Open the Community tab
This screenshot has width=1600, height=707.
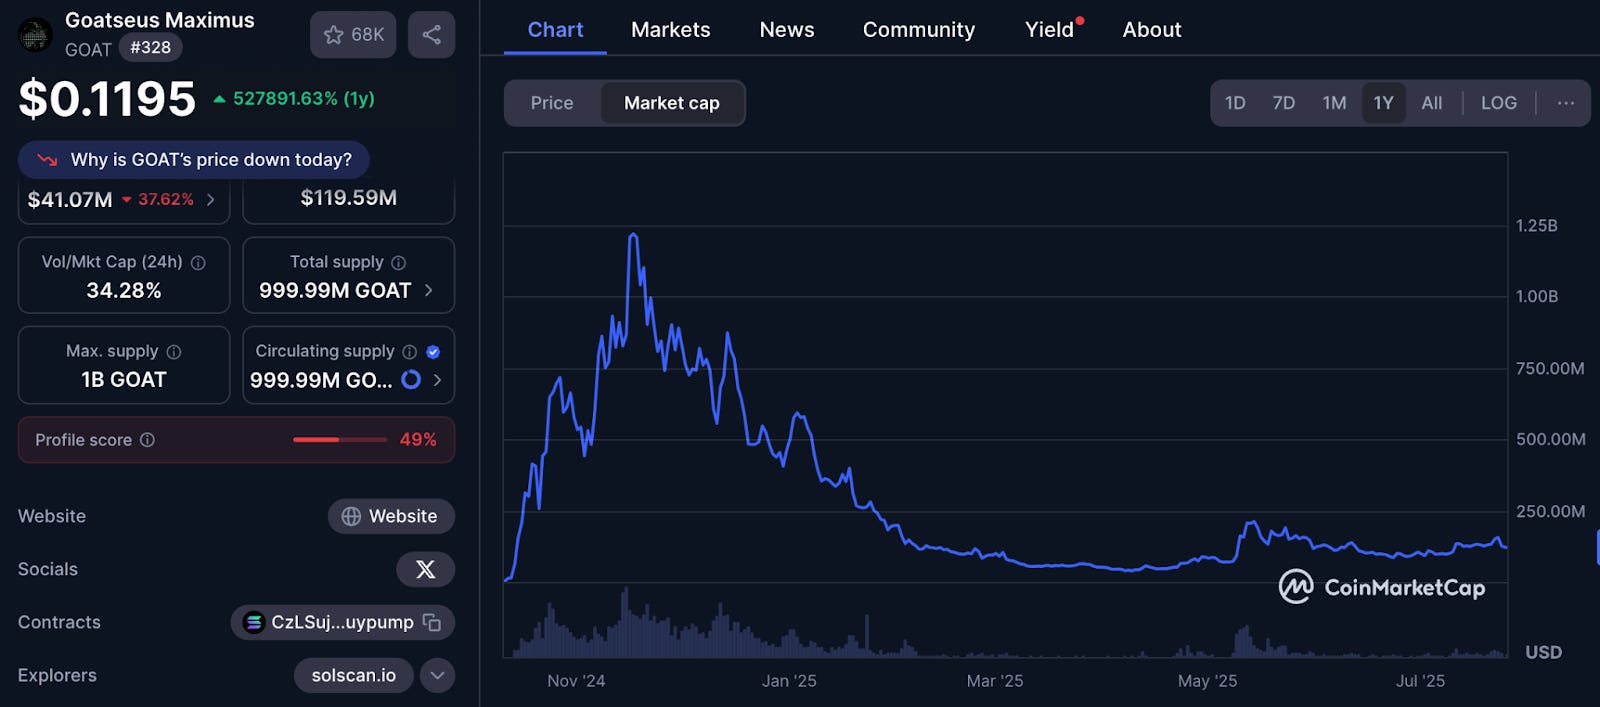tap(919, 30)
